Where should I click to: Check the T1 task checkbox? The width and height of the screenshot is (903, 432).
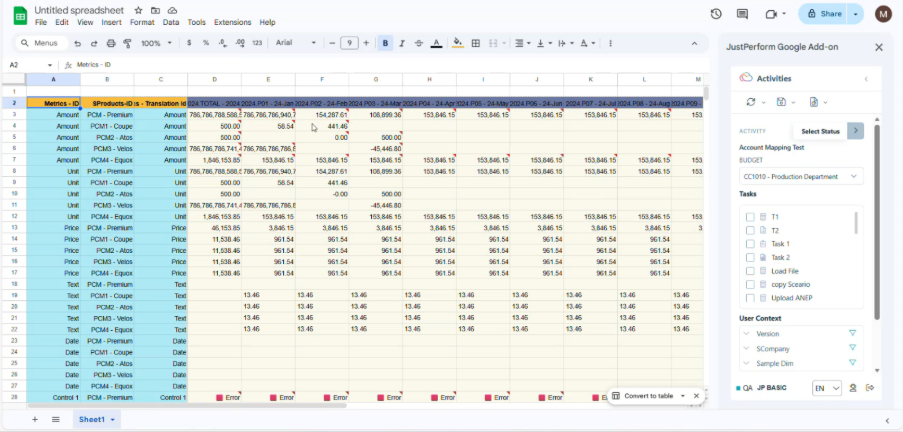(750, 216)
